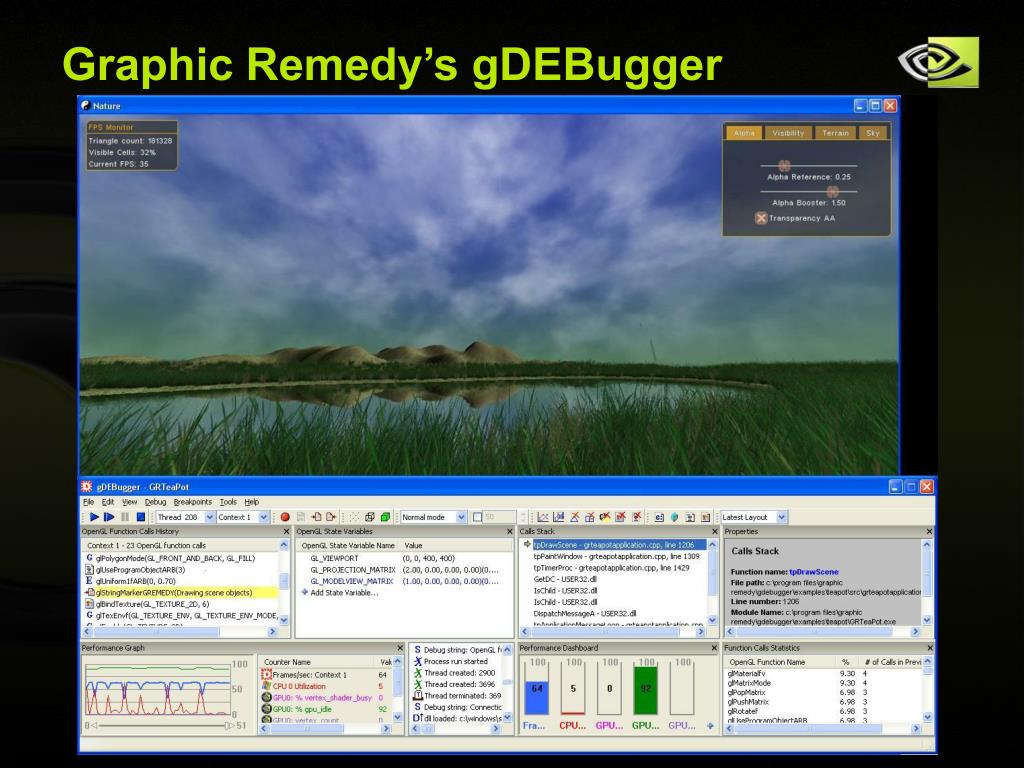The height and width of the screenshot is (768, 1024).
Task: Close the Performance Dashboard panel
Action: point(714,648)
